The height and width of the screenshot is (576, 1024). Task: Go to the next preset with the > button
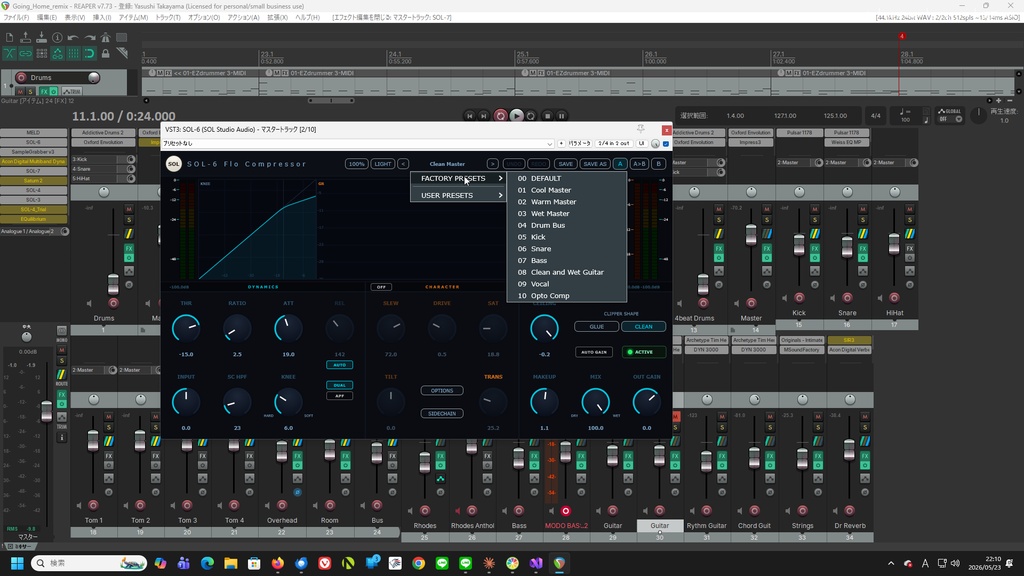coord(492,164)
